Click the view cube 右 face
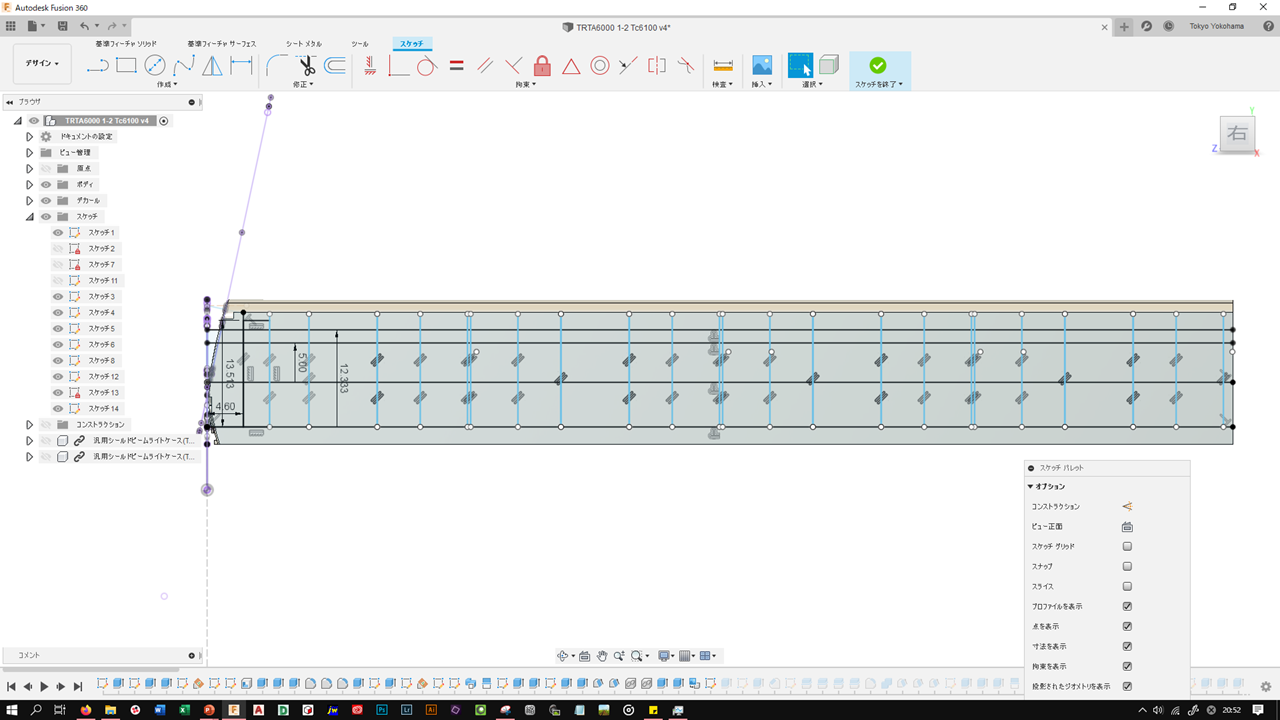 (1238, 134)
